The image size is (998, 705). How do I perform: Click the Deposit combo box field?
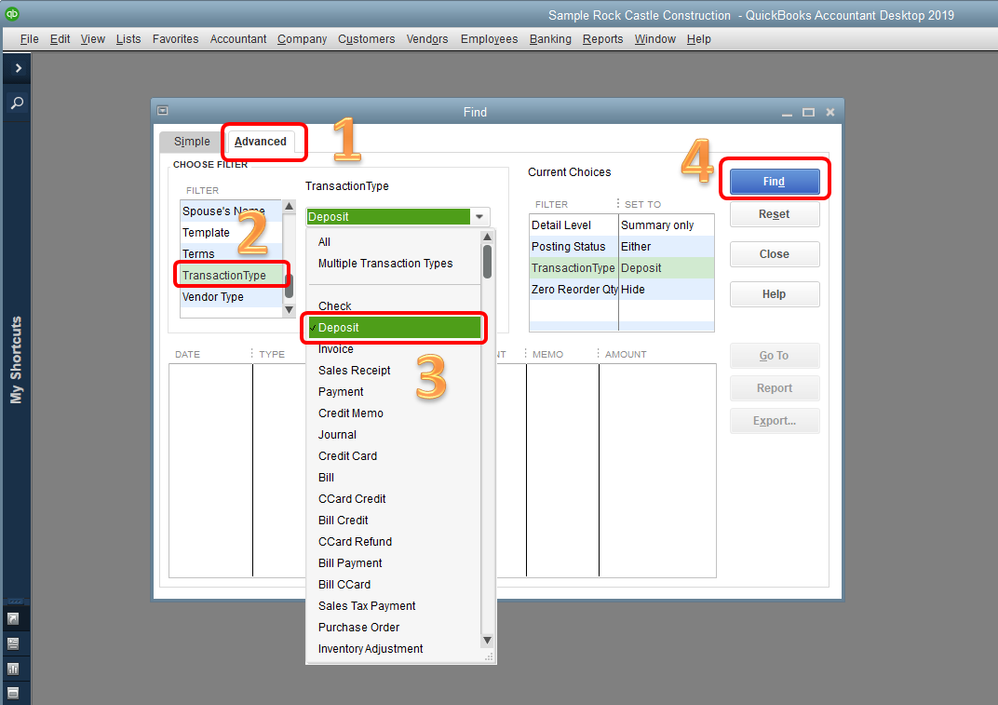point(388,217)
